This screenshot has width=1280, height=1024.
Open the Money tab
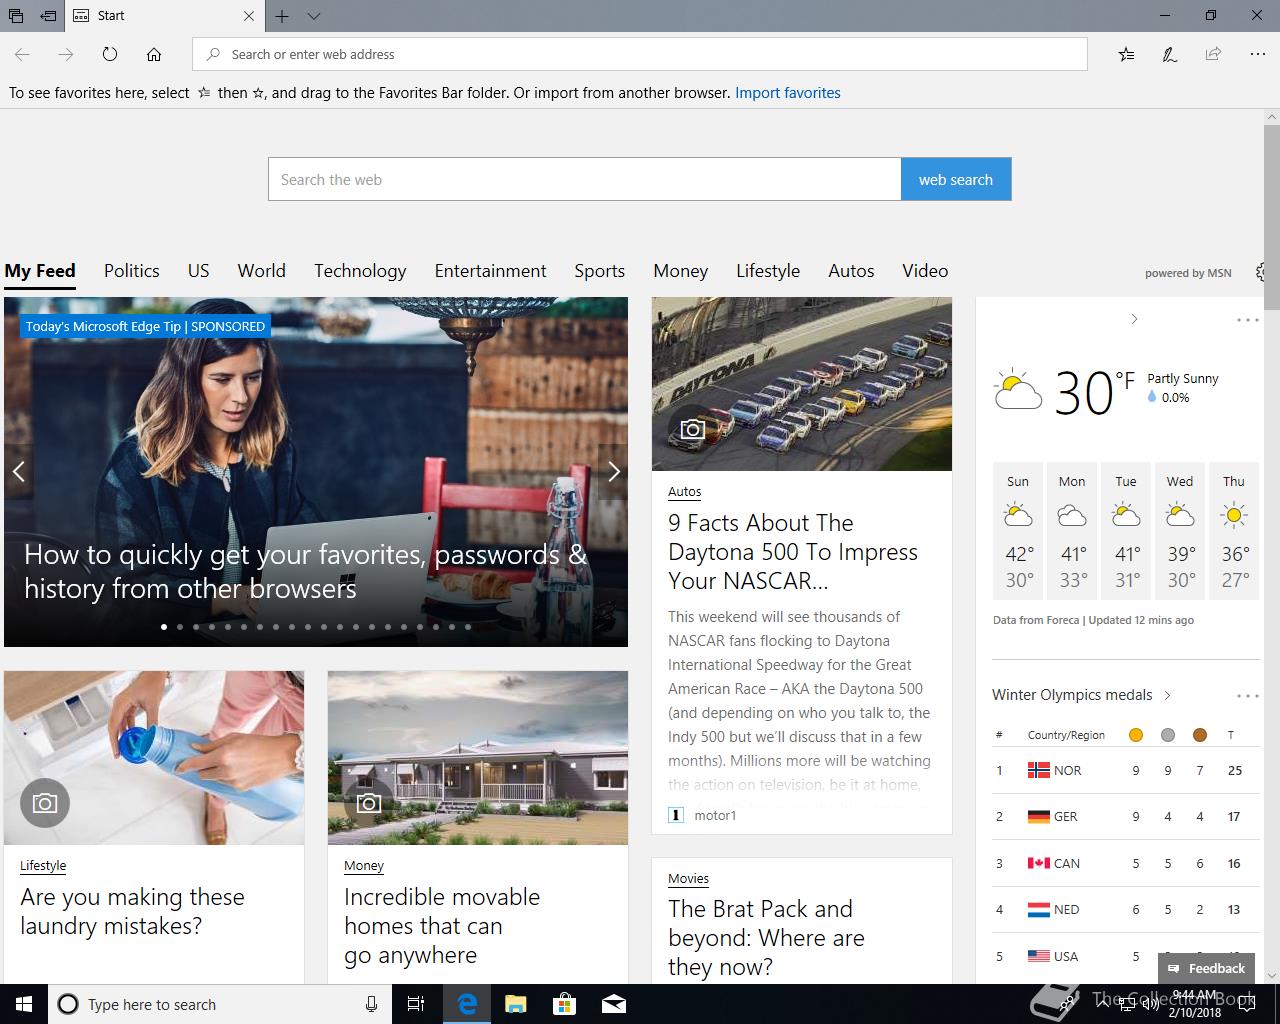pos(680,271)
